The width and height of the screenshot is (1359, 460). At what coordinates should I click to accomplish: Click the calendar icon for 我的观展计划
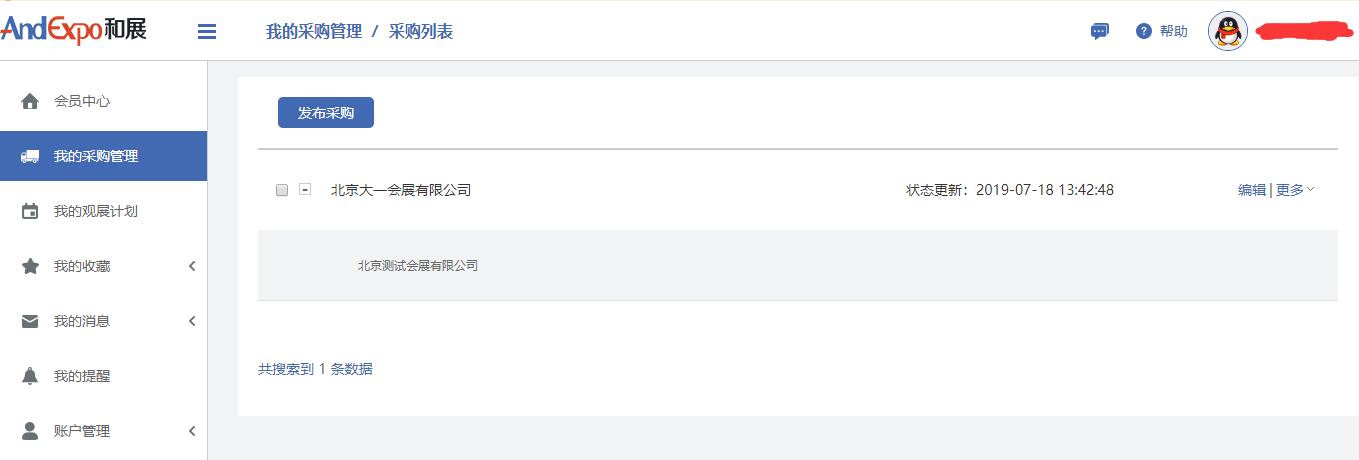click(x=30, y=211)
